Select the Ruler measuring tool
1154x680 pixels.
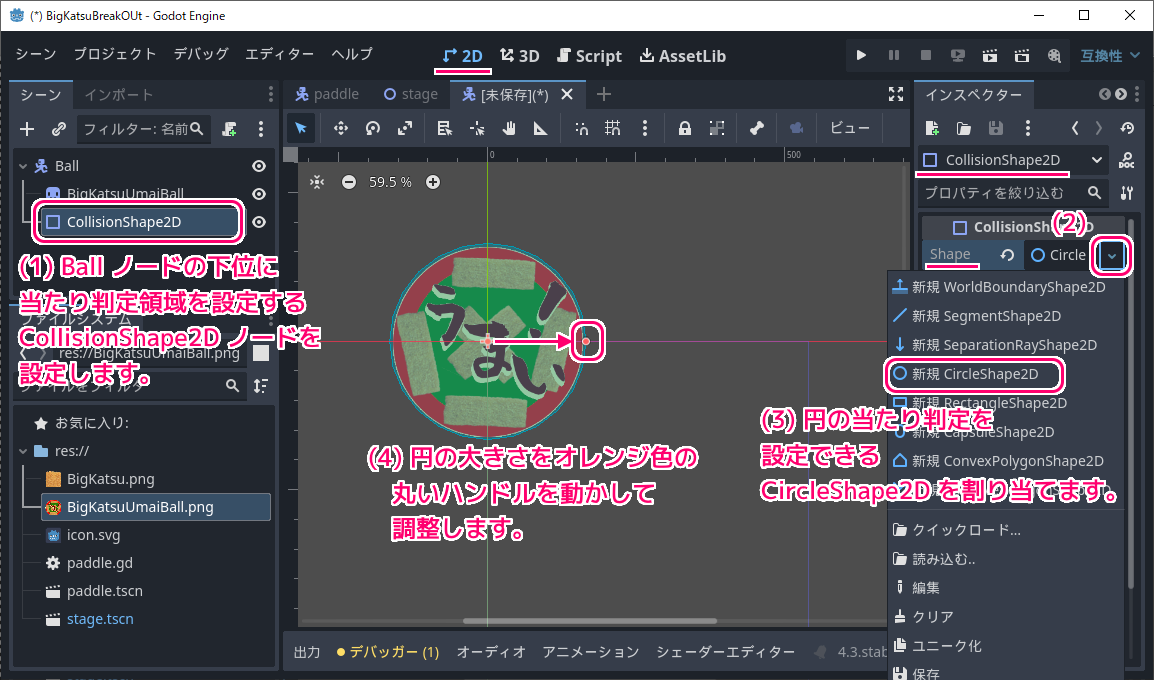click(x=541, y=128)
